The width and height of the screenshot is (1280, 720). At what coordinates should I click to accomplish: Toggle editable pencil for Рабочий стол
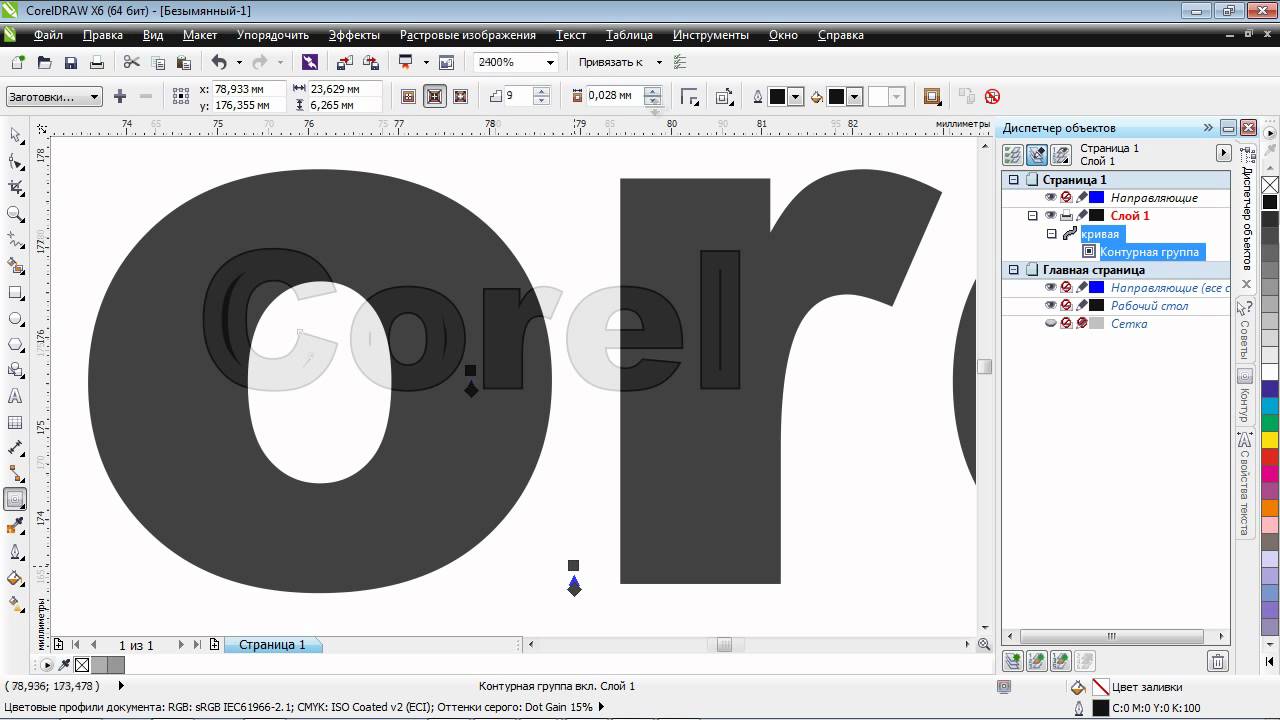click(1081, 305)
